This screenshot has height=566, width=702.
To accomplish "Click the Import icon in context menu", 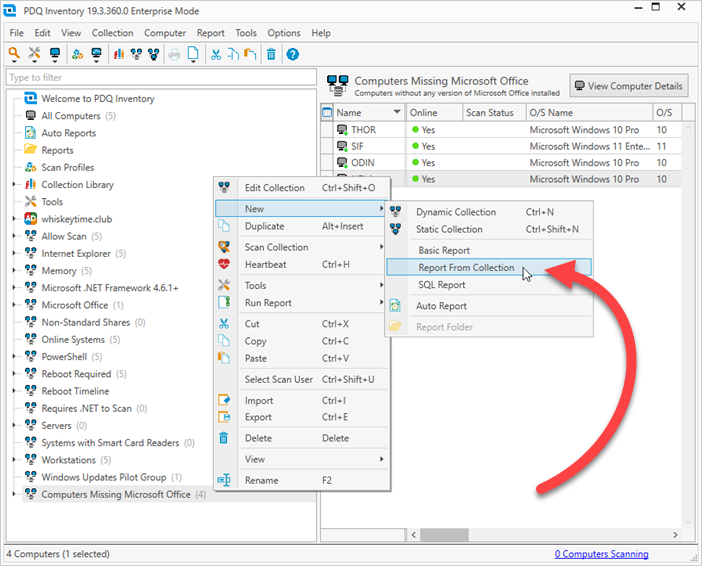I will [x=224, y=400].
